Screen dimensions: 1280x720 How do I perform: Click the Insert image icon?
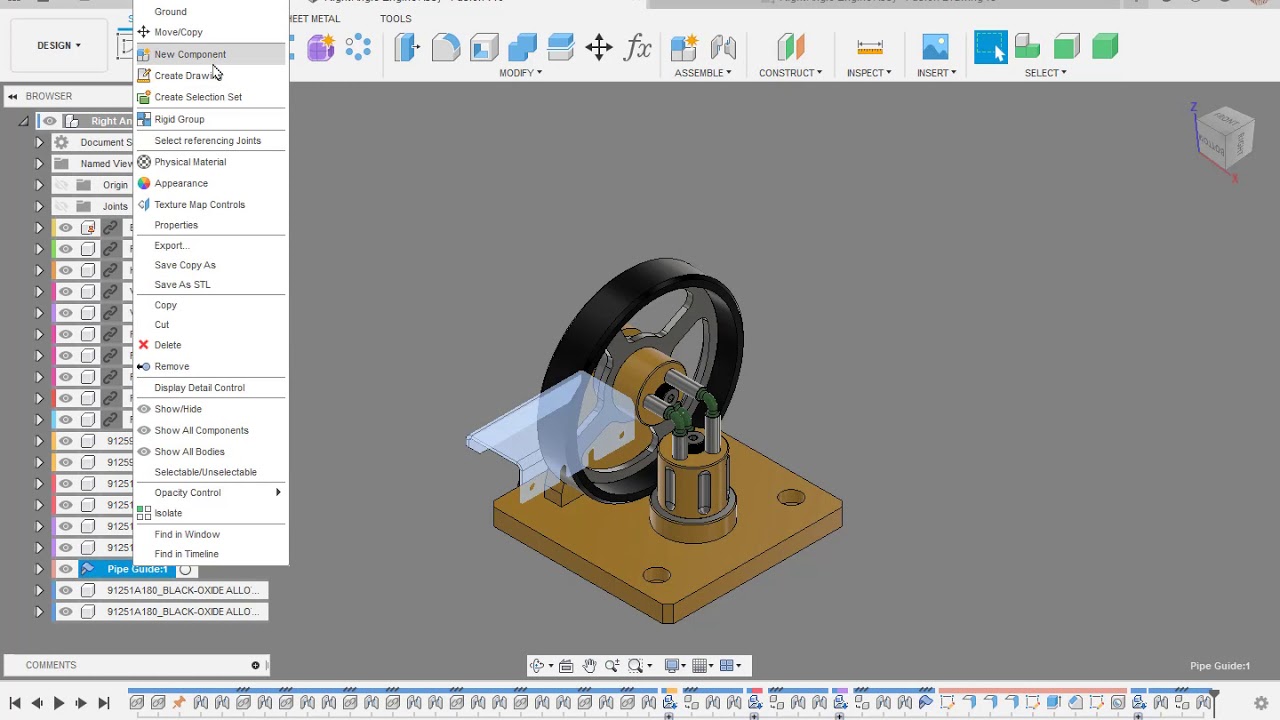[x=935, y=47]
